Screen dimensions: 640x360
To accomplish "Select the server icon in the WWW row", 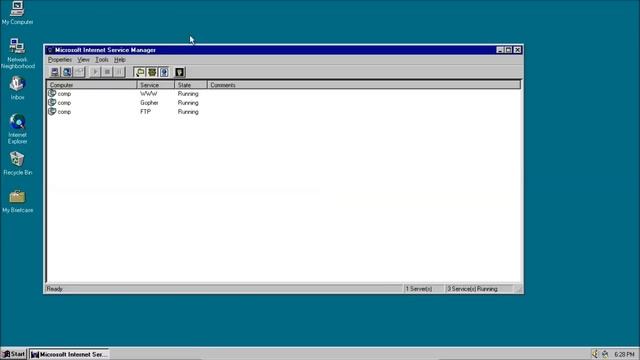I will (x=52, y=93).
